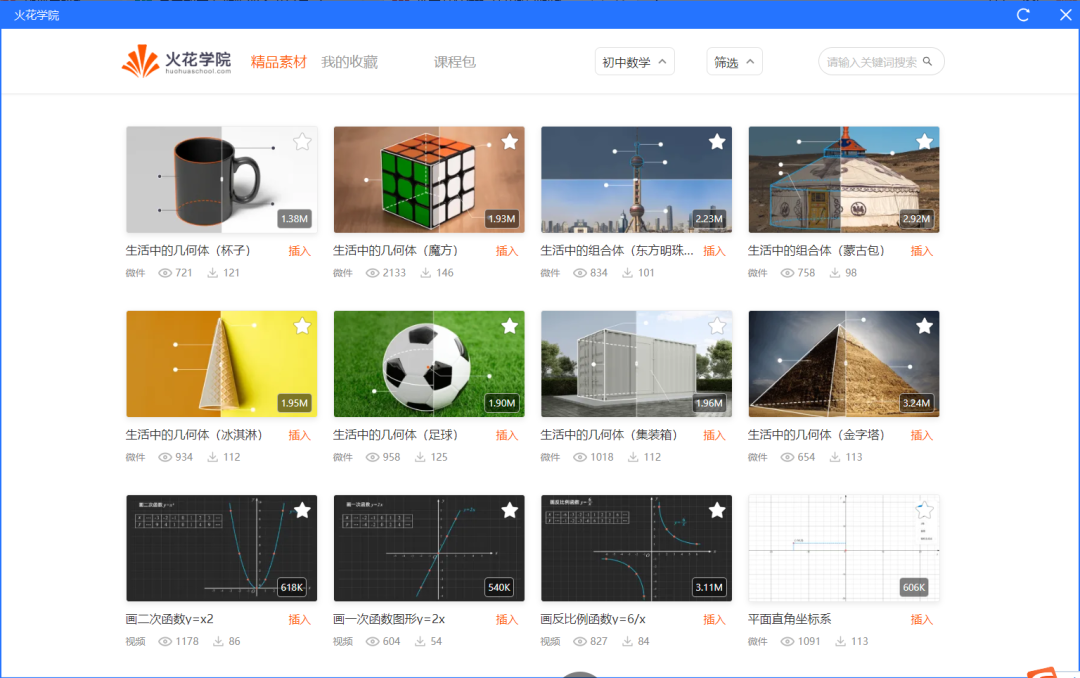Expand the 筛选 filter dropdown

point(734,62)
